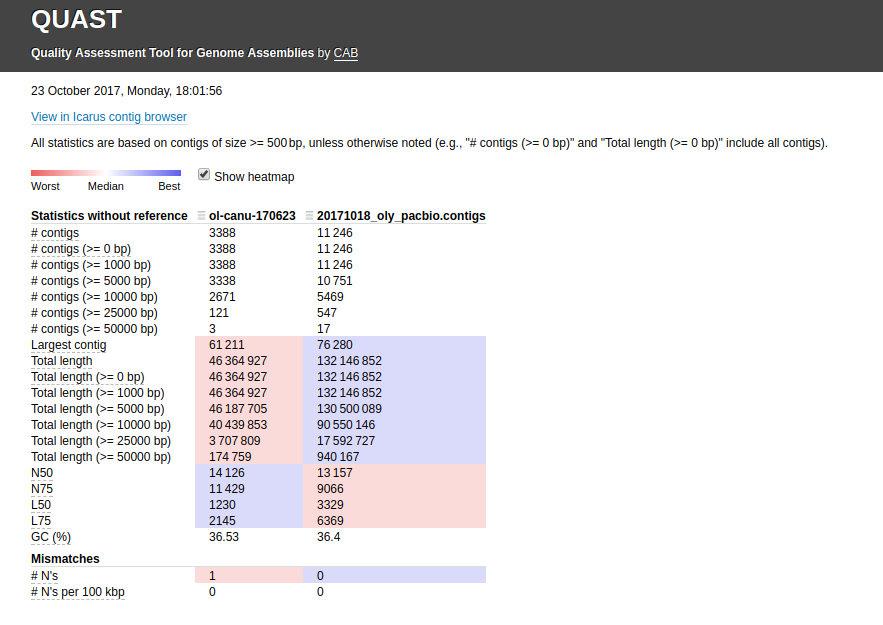Click the QUAST title heading
The image size is (883, 625).
[76, 20]
